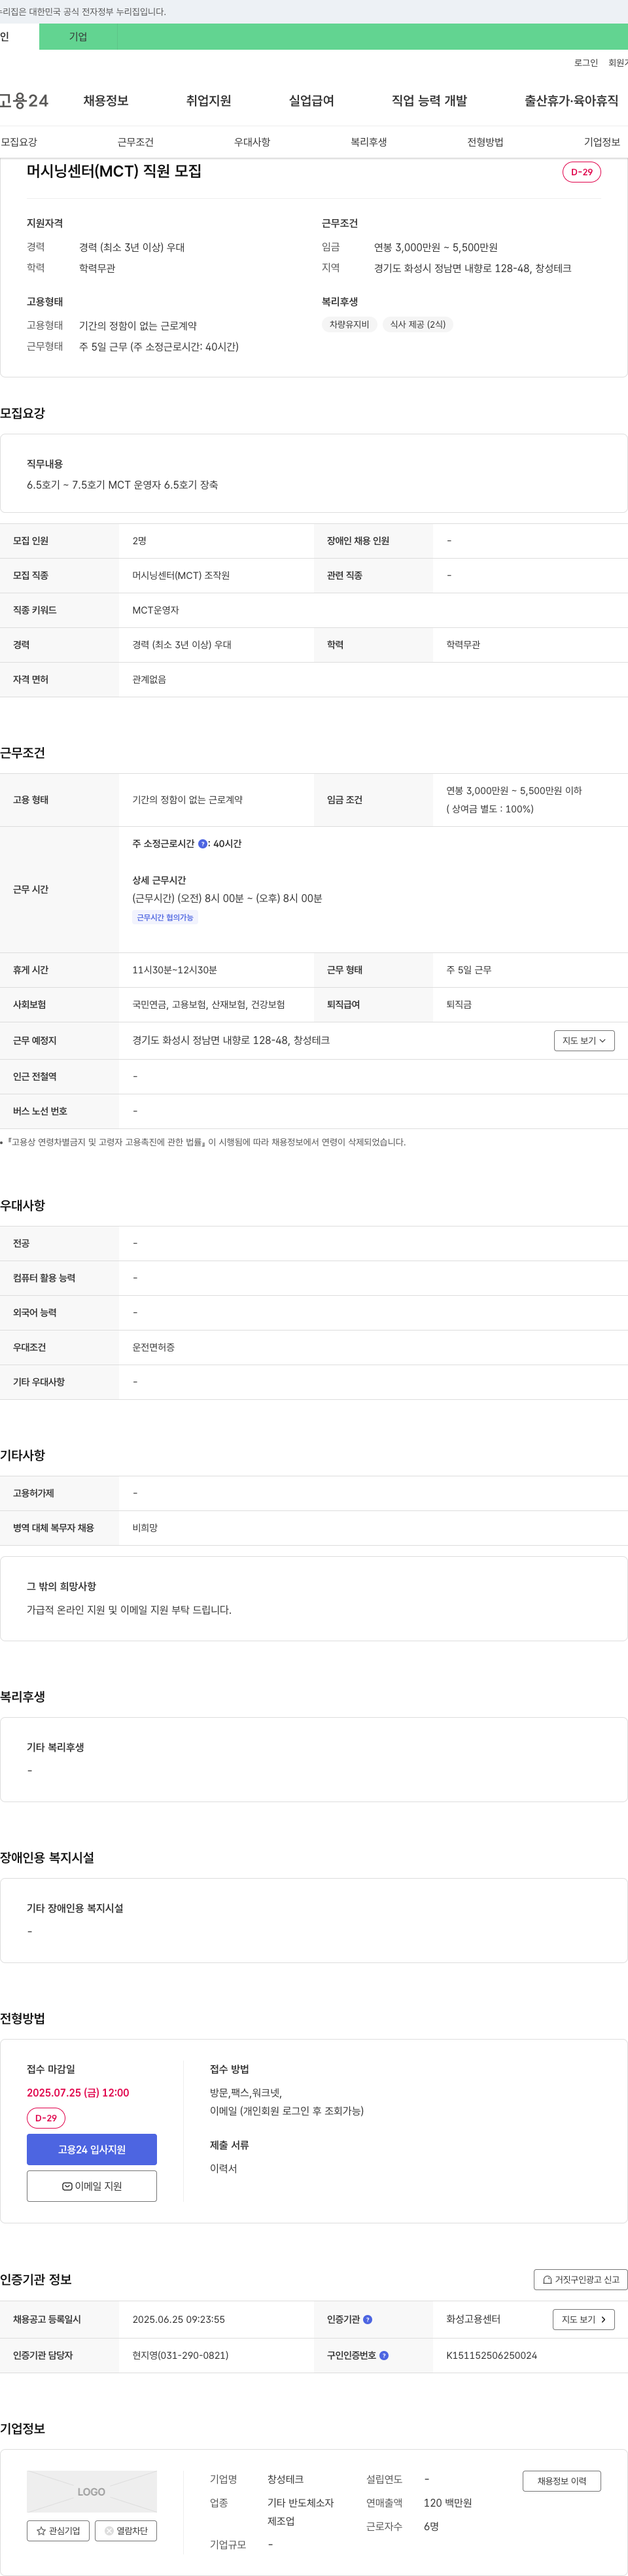
Task: Jump to the 우대사항 section tab
Action: [252, 142]
